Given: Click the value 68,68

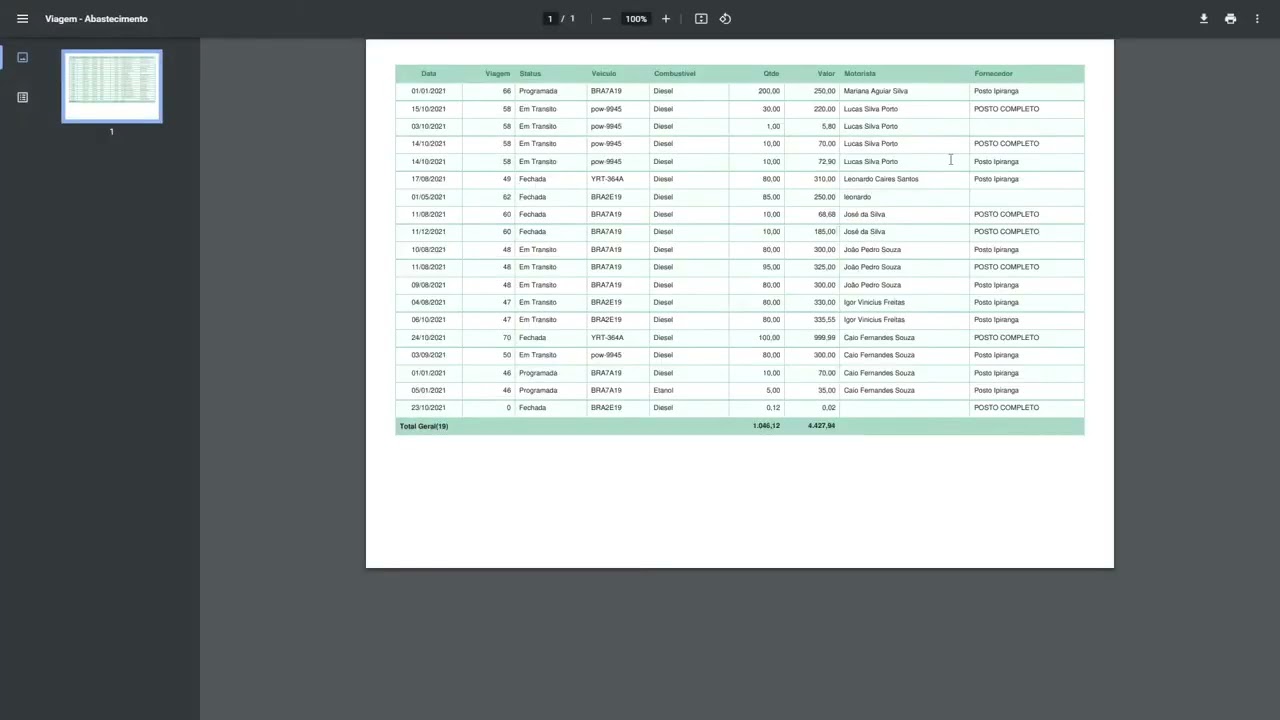Looking at the screenshot, I should pyautogui.click(x=826, y=214).
